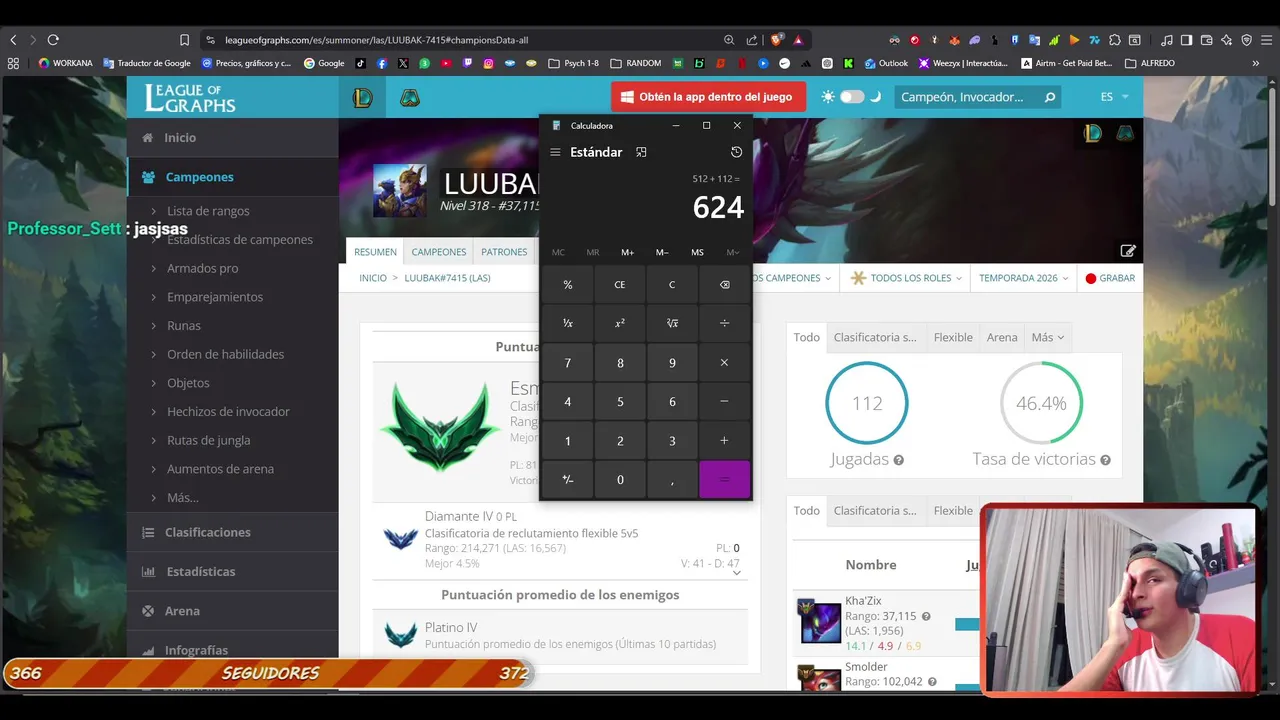Select Clasificatoria s... tab above Jugadas
This screenshot has width=1280, height=720.
[875, 337]
